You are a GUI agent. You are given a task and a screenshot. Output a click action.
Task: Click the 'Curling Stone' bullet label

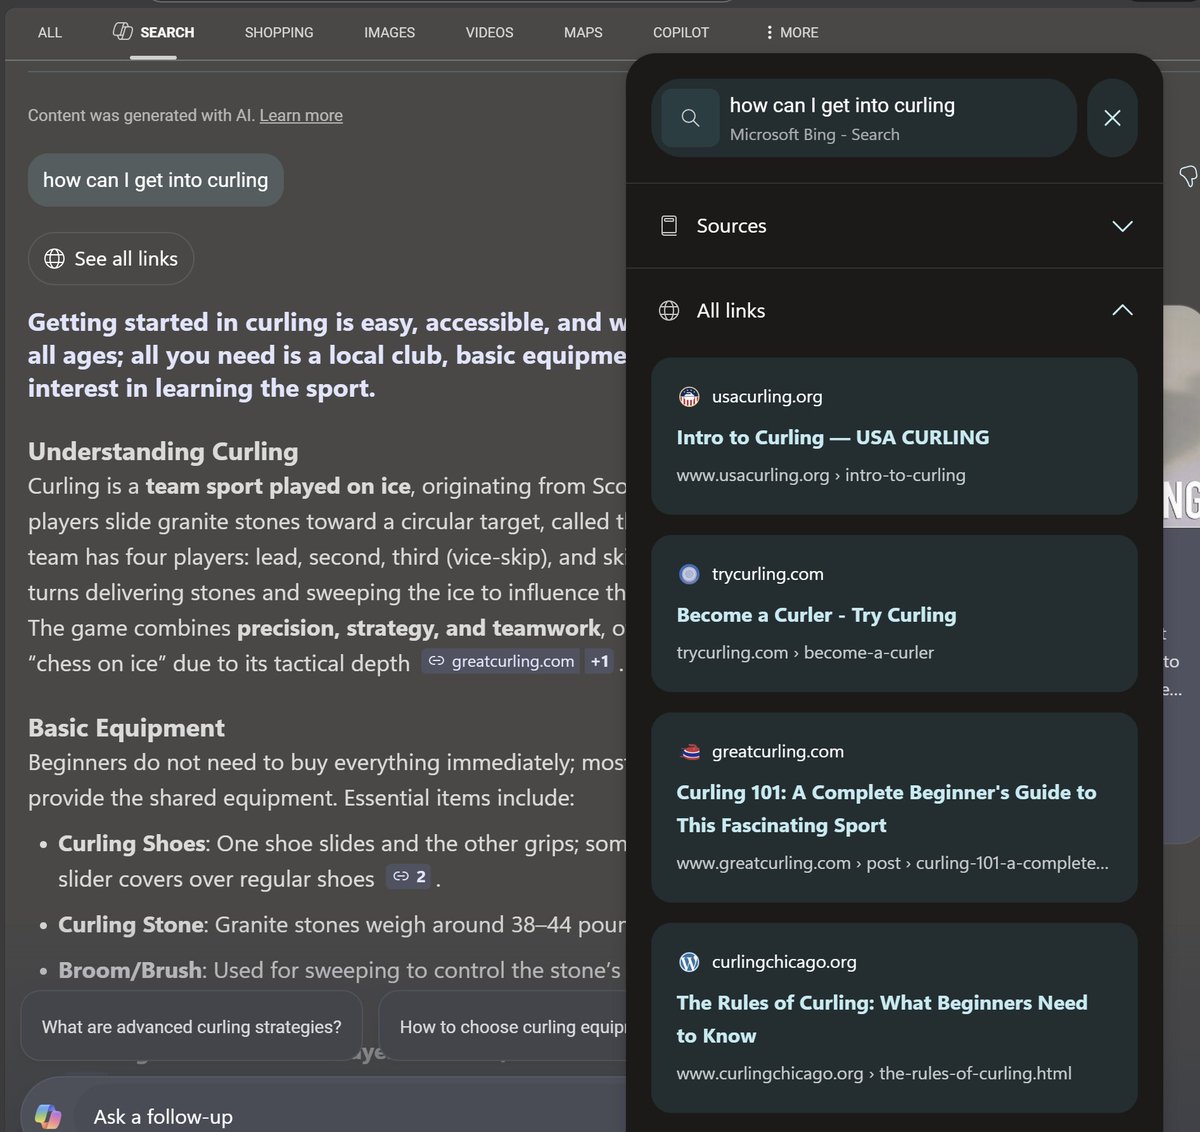pyautogui.click(x=131, y=924)
